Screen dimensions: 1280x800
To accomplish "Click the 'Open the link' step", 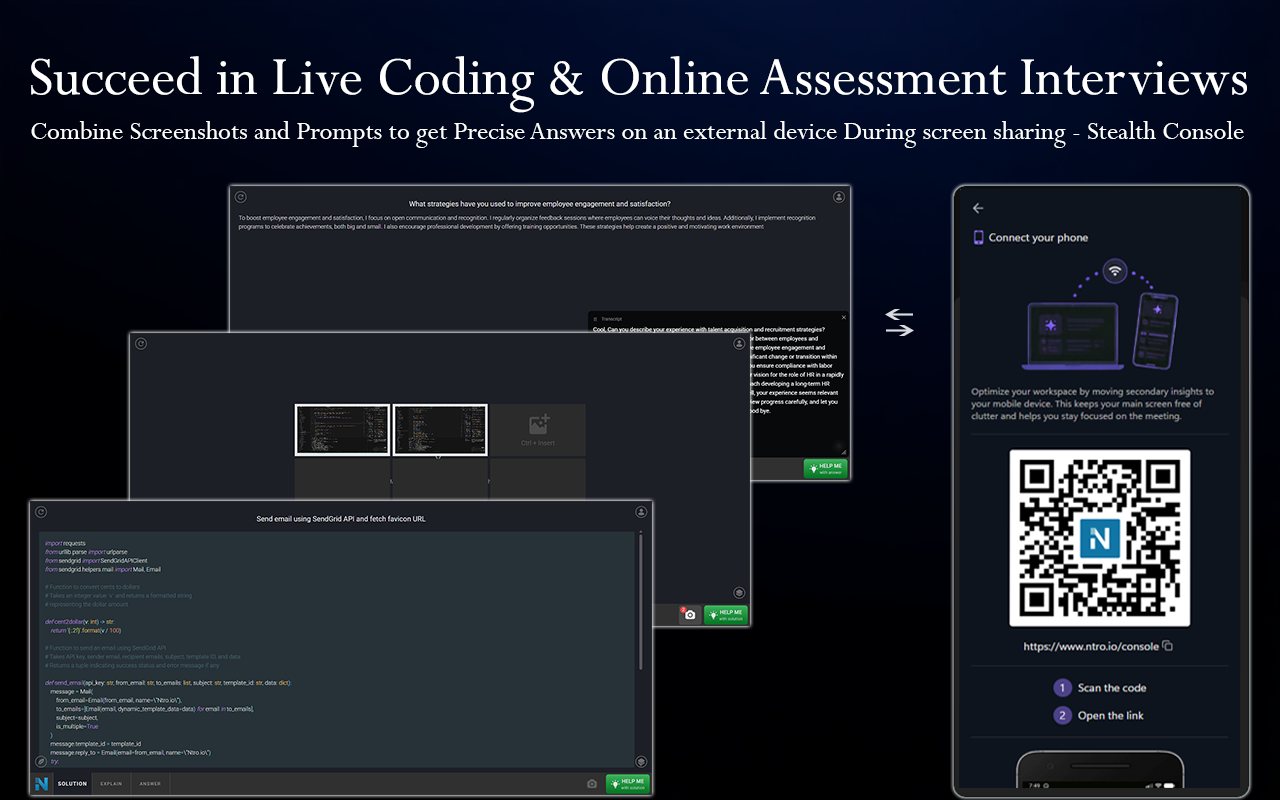I will click(x=1100, y=715).
